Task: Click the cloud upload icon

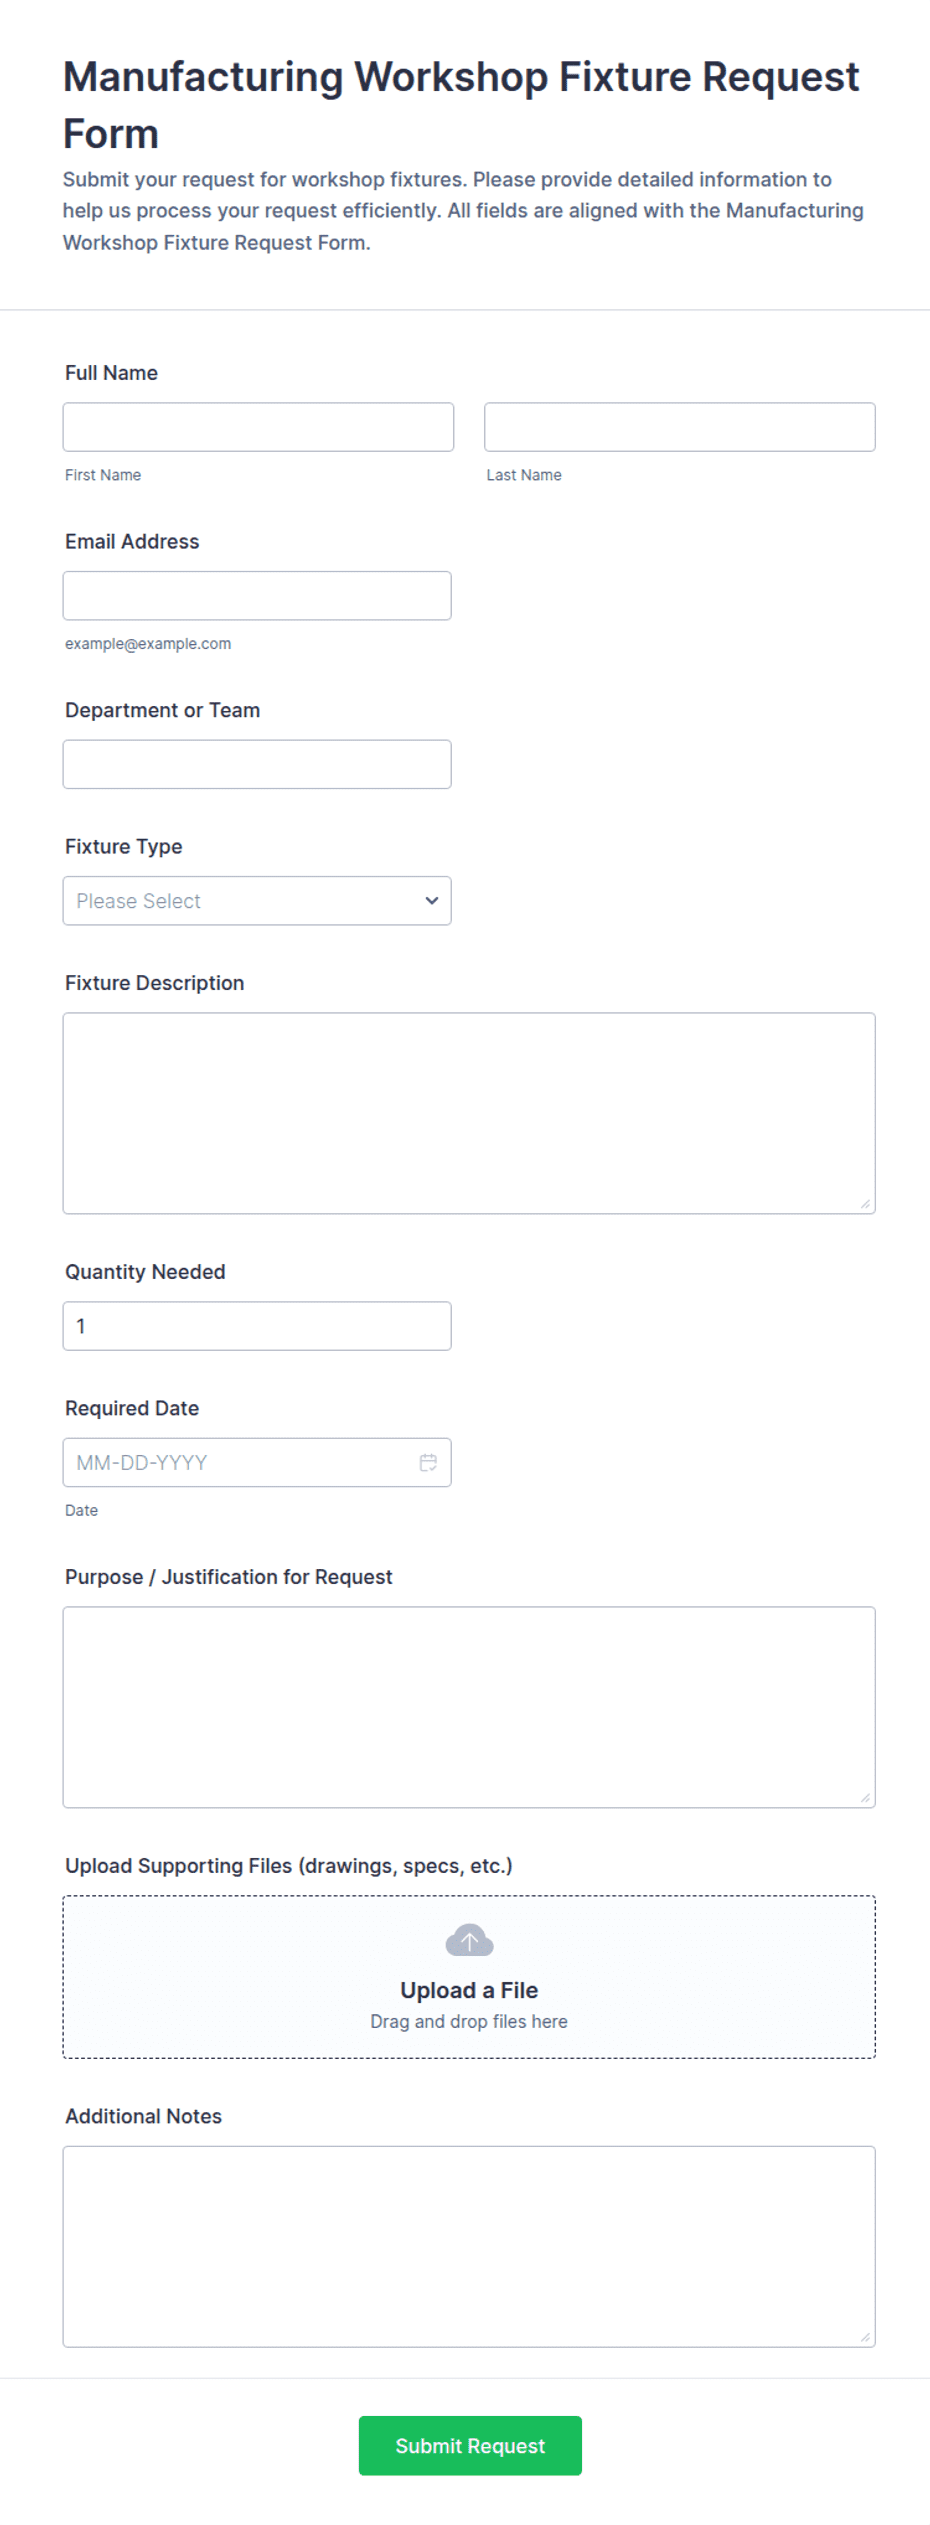Action: tap(469, 1940)
